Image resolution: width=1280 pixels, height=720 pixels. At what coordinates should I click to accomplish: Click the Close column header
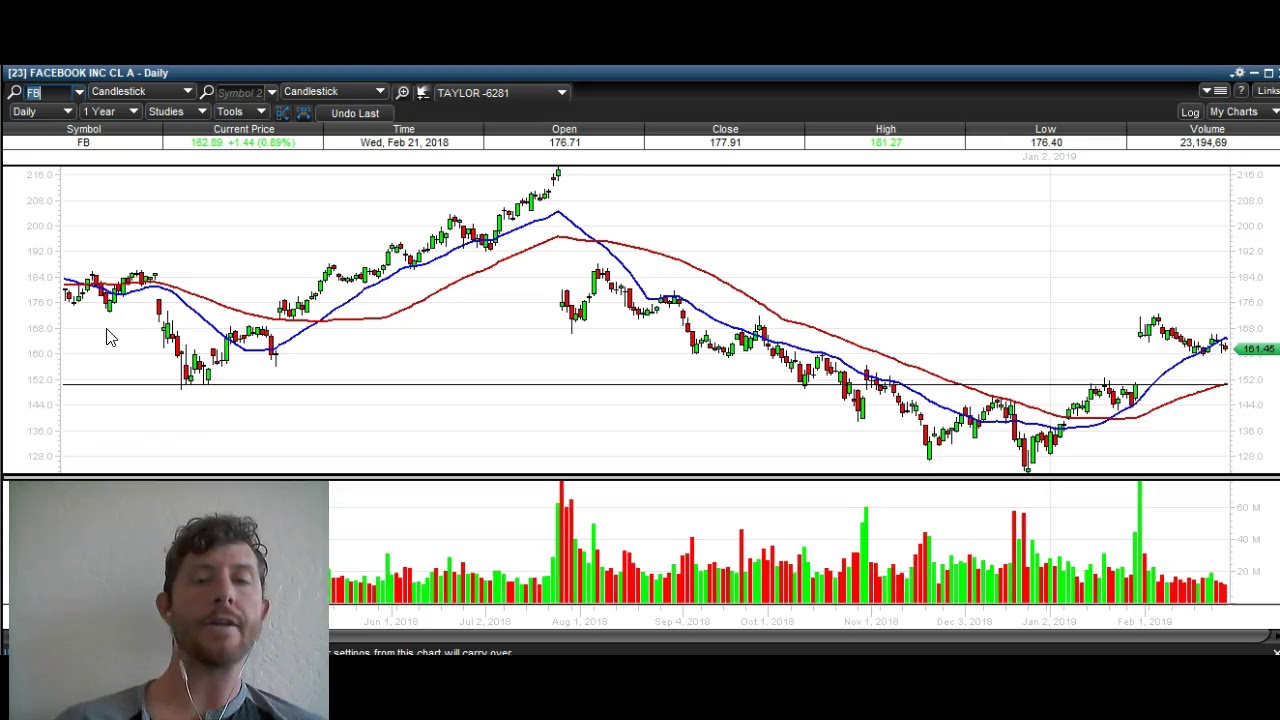tap(725, 129)
